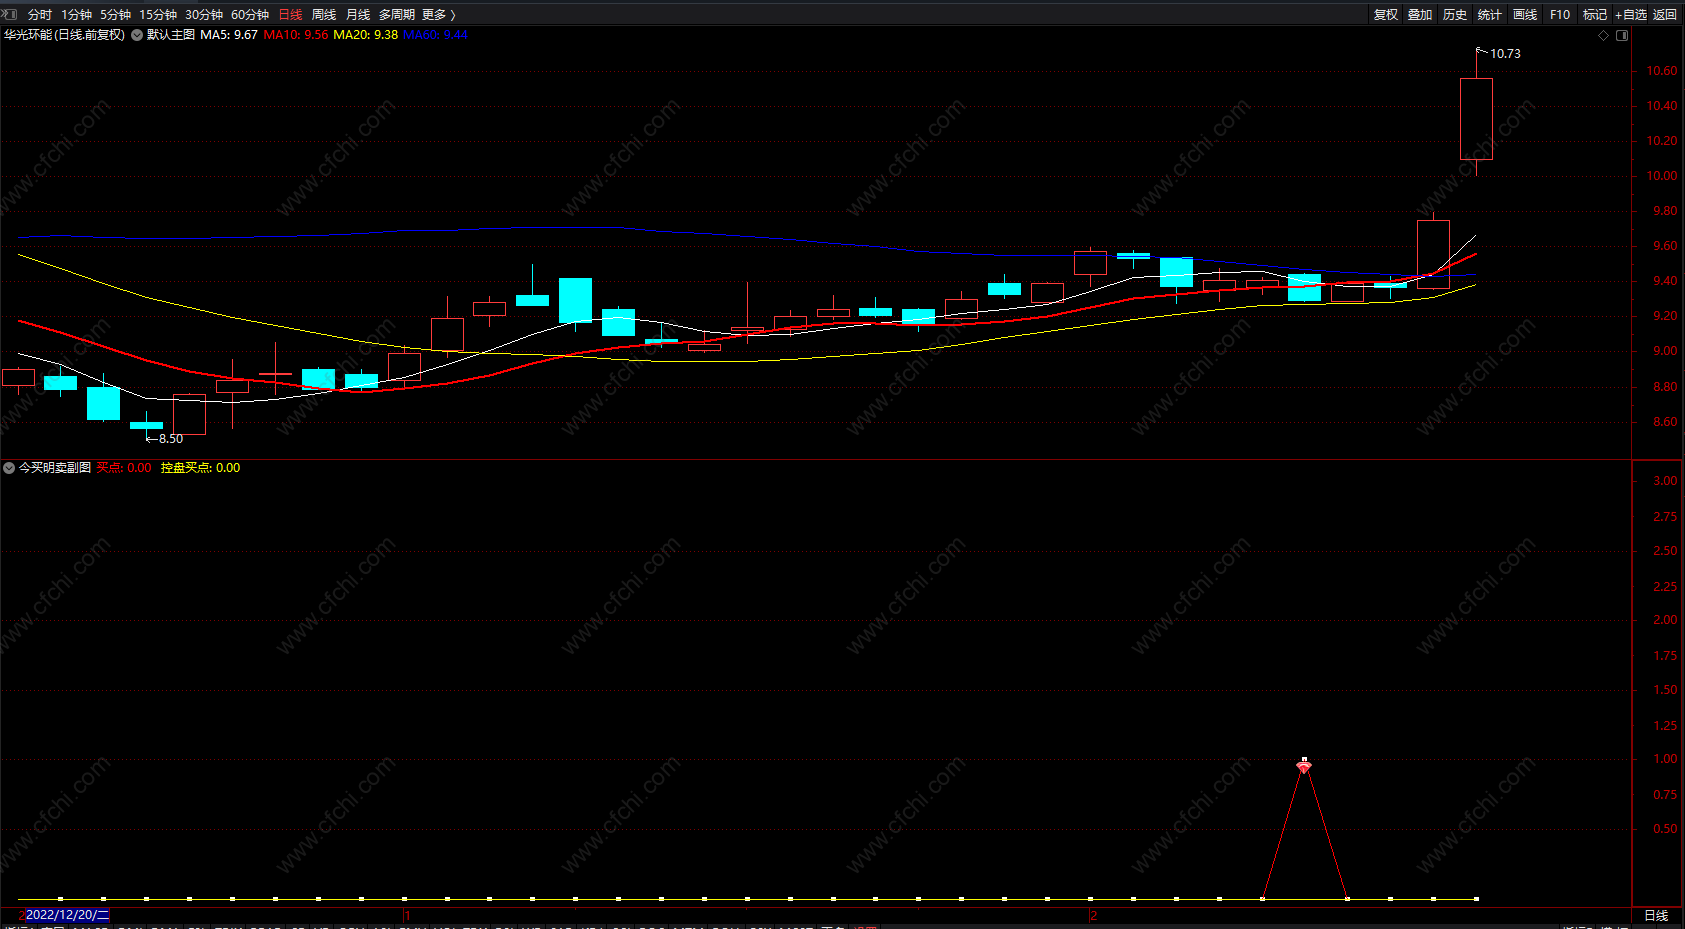Open the F10 company info button
Image resolution: width=1685 pixels, height=929 pixels.
1560,15
